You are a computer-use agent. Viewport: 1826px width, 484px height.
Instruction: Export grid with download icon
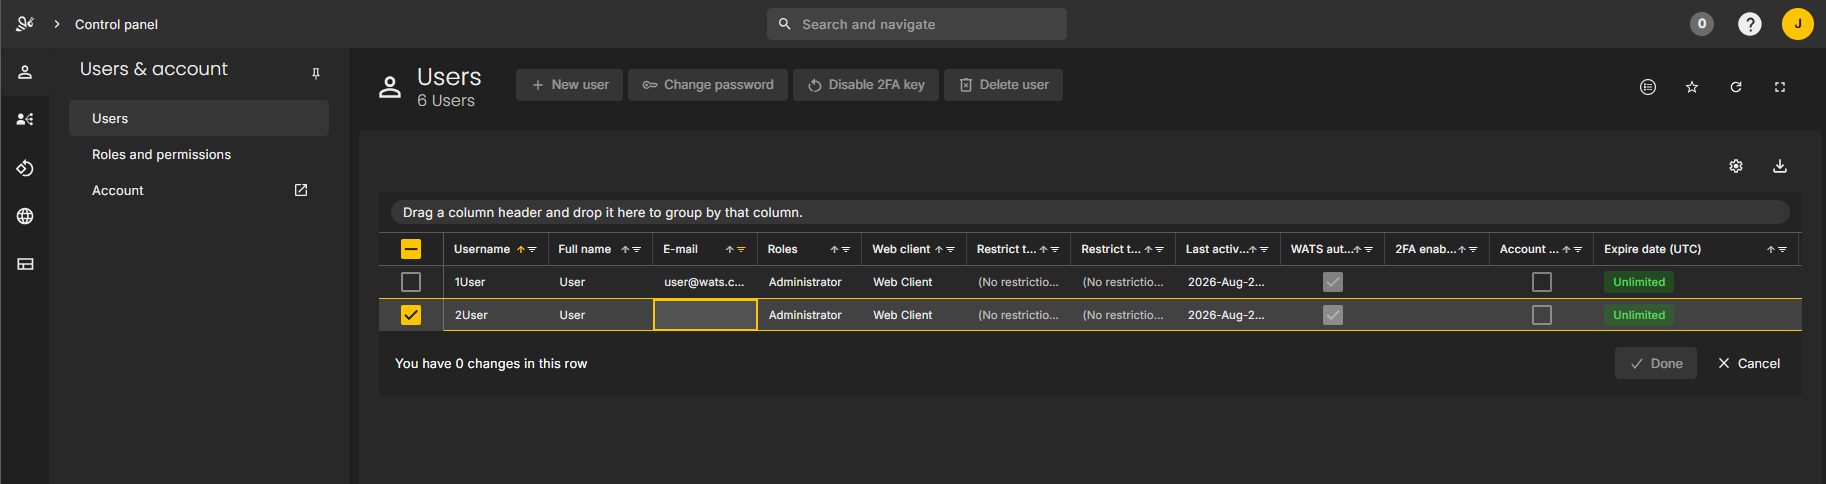pyautogui.click(x=1780, y=166)
